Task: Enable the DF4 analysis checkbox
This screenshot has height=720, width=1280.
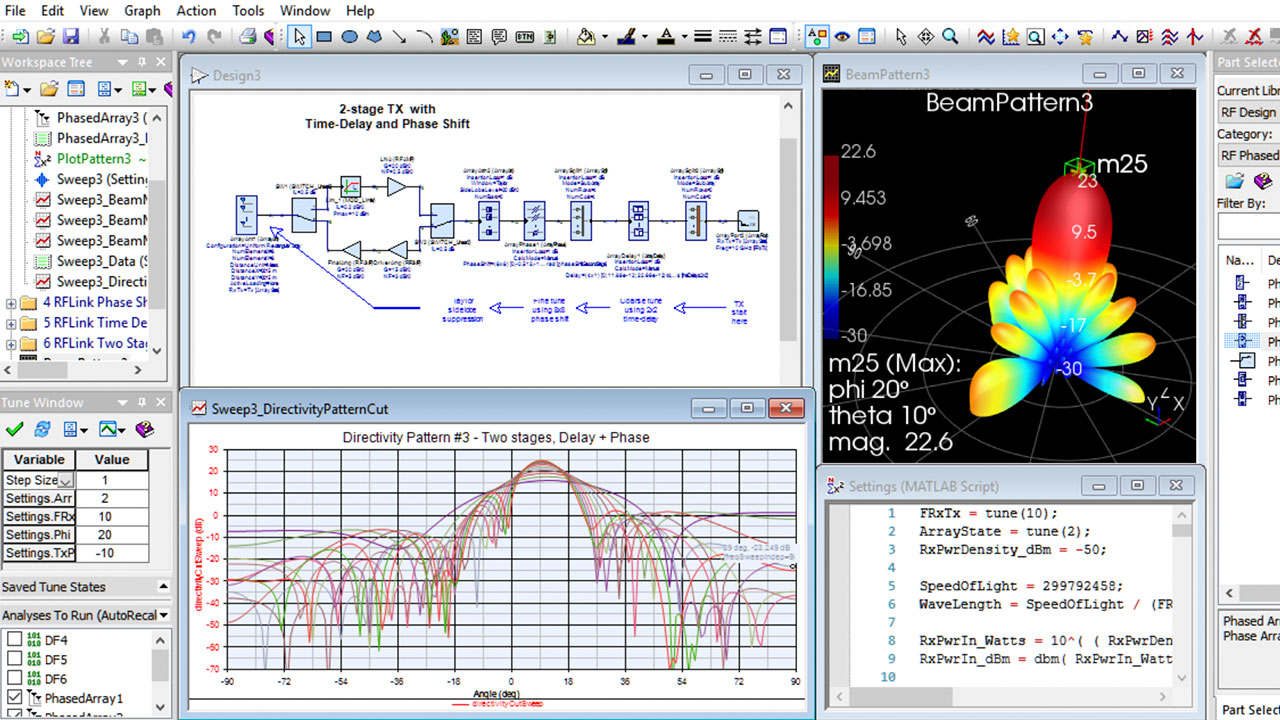Action: click(15, 640)
